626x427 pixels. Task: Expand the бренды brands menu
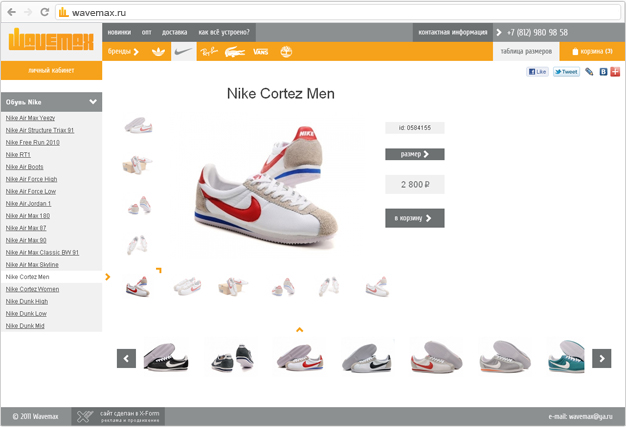[x=123, y=51]
